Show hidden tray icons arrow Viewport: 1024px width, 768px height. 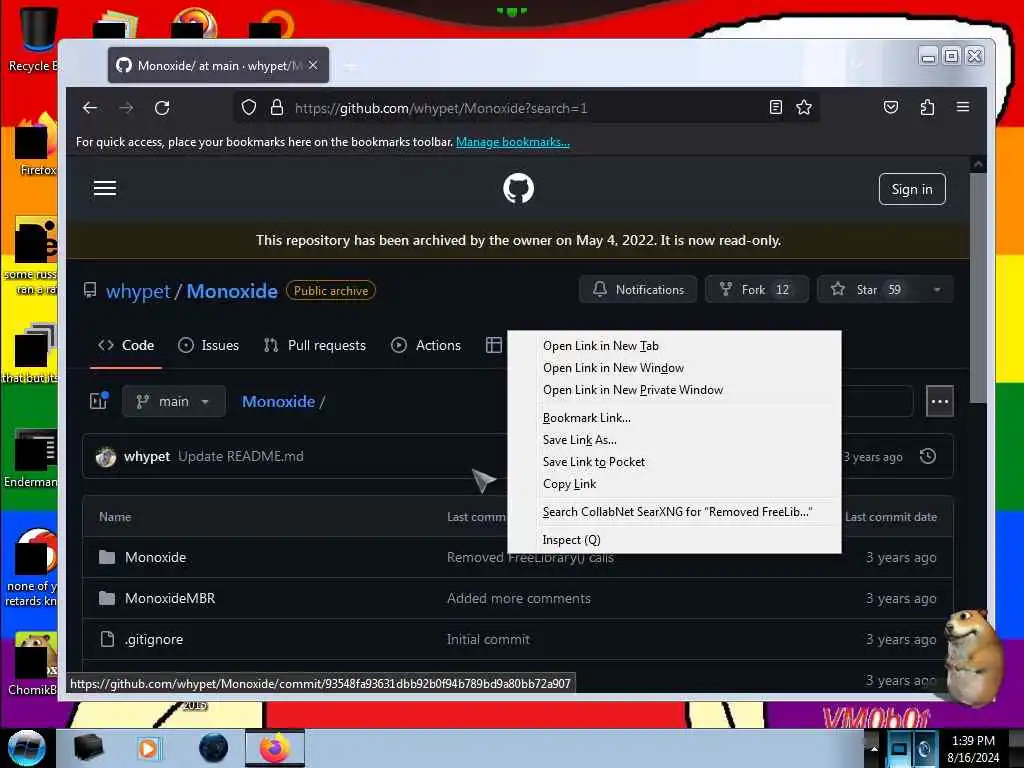click(874, 748)
